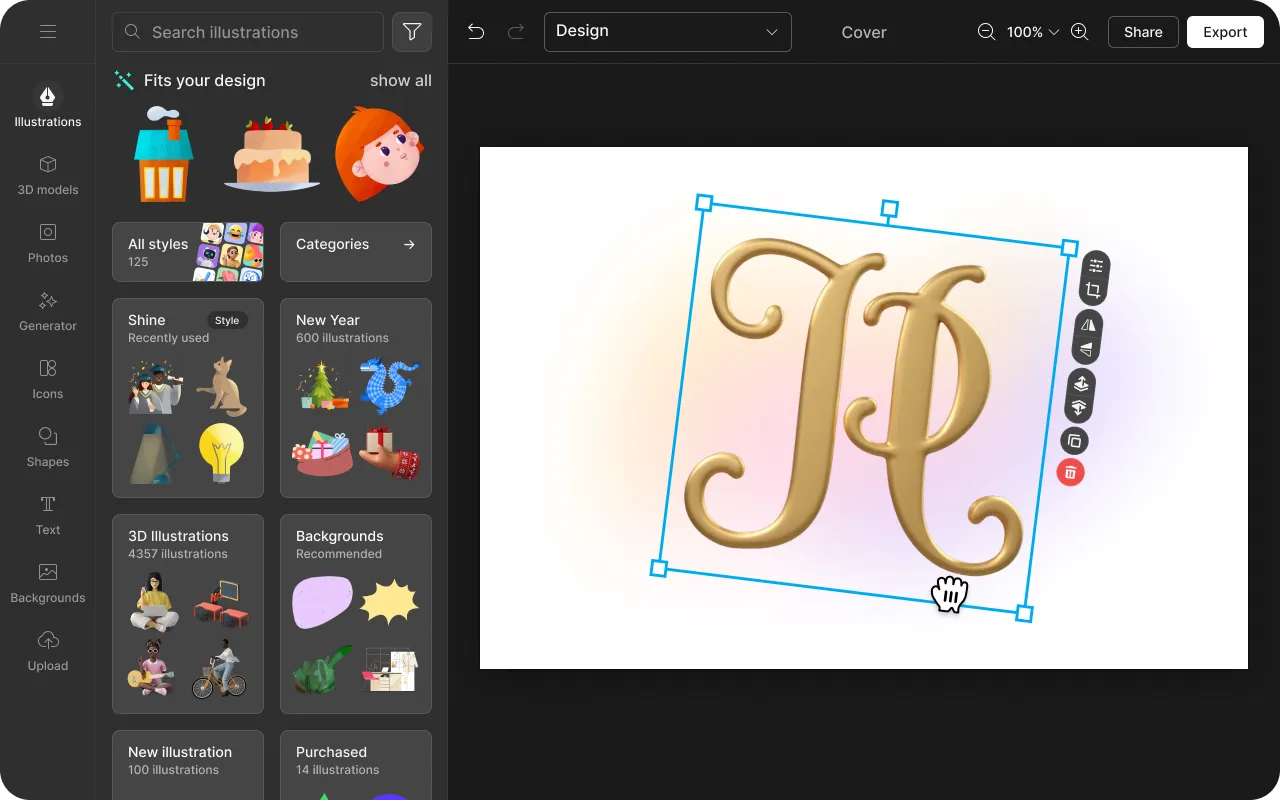Open the hamburger menu
Viewport: 1280px width, 800px height.
tap(47, 31)
